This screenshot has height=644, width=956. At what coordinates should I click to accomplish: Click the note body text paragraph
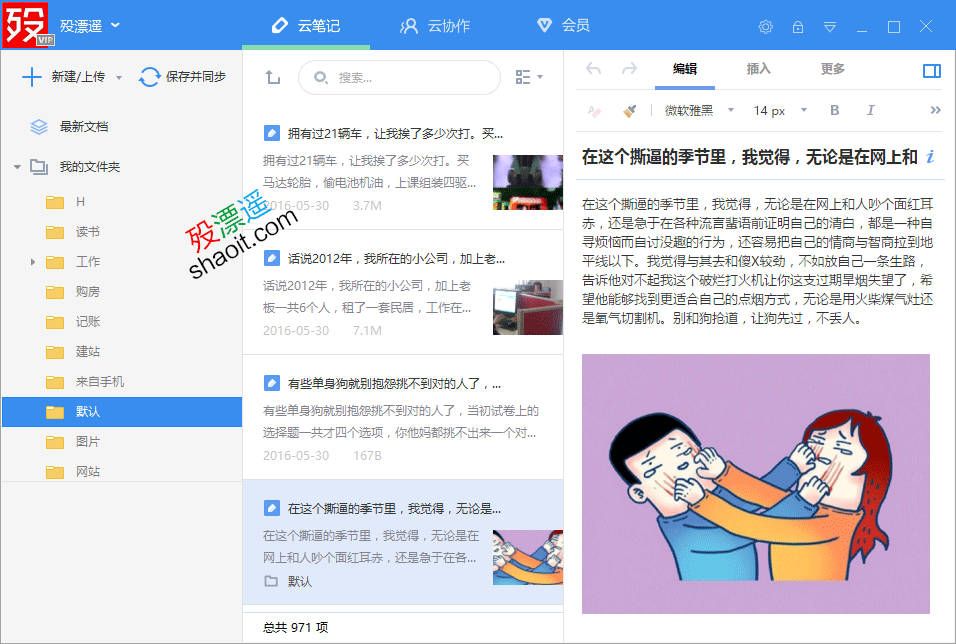[x=757, y=261]
